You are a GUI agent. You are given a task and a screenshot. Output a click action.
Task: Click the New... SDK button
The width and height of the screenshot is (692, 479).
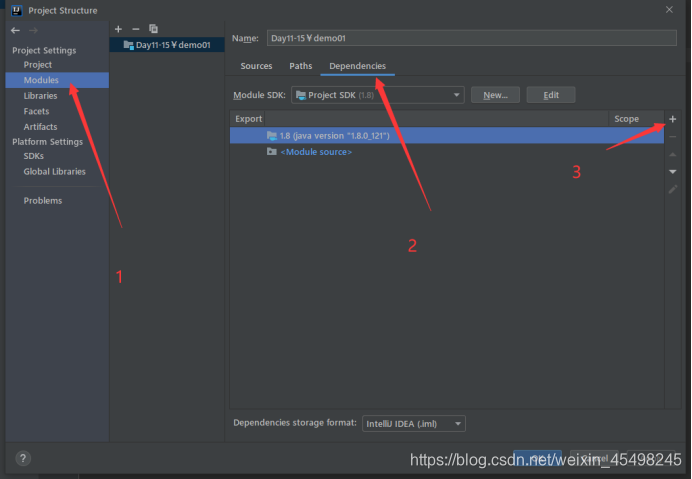click(x=495, y=95)
